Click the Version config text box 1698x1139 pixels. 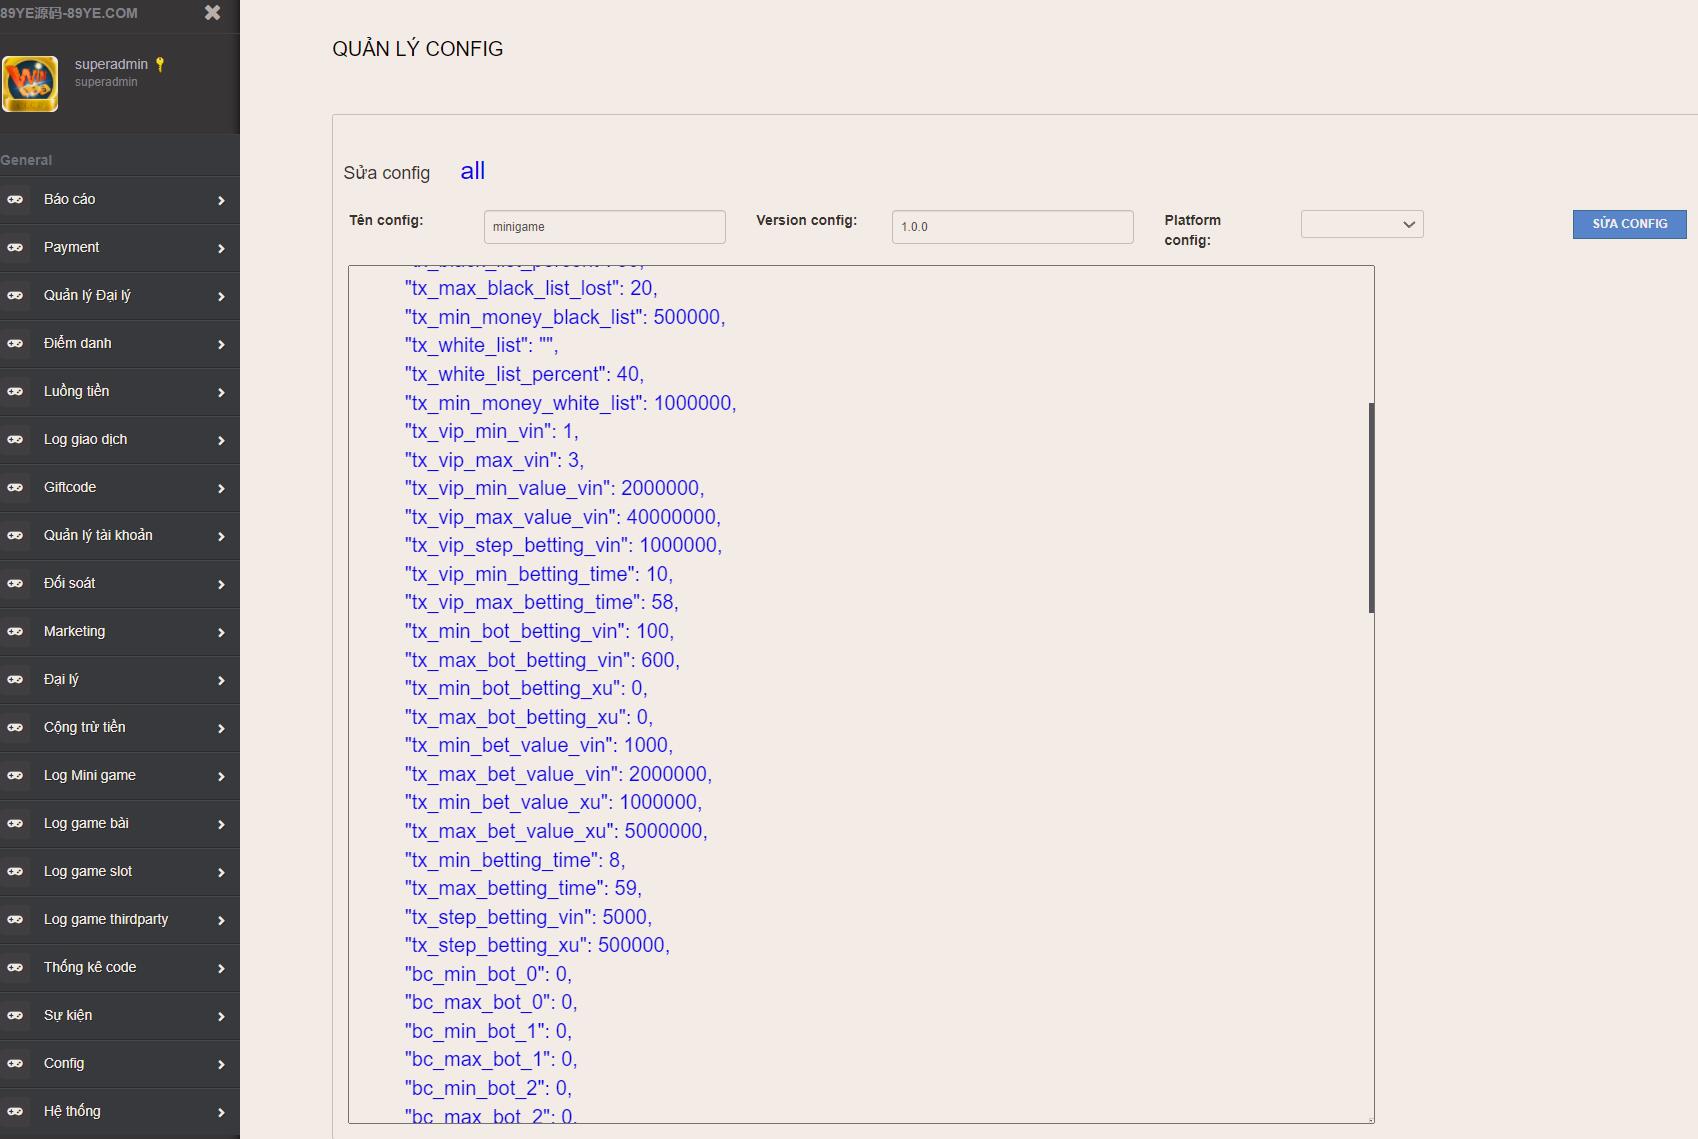click(1012, 227)
